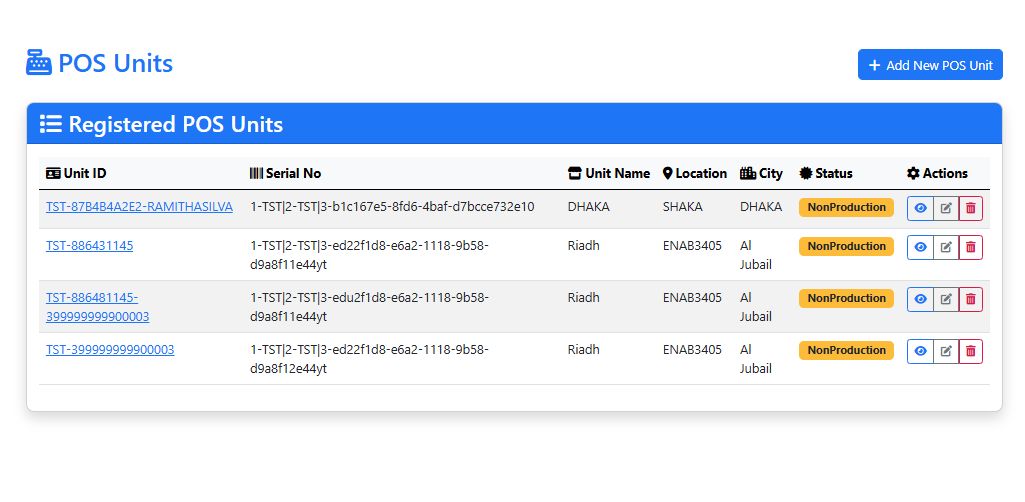Click NonProduction badge in the first row

[846, 208]
